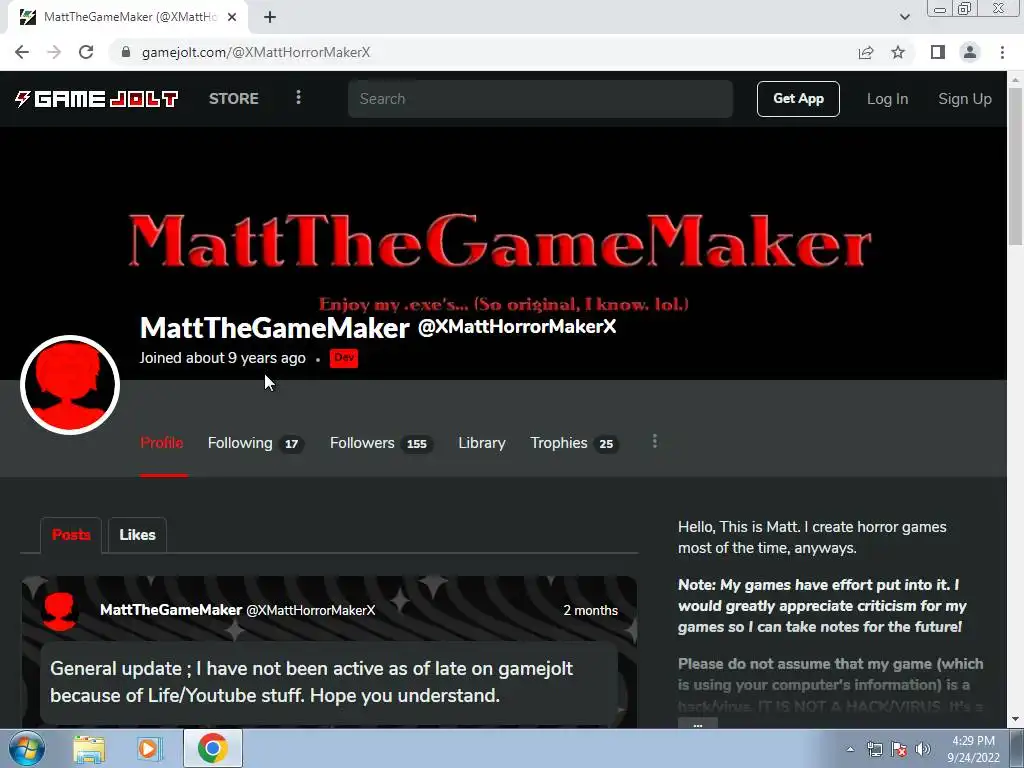Click the Game Jolt logo
The image size is (1024, 768).
tap(97, 99)
